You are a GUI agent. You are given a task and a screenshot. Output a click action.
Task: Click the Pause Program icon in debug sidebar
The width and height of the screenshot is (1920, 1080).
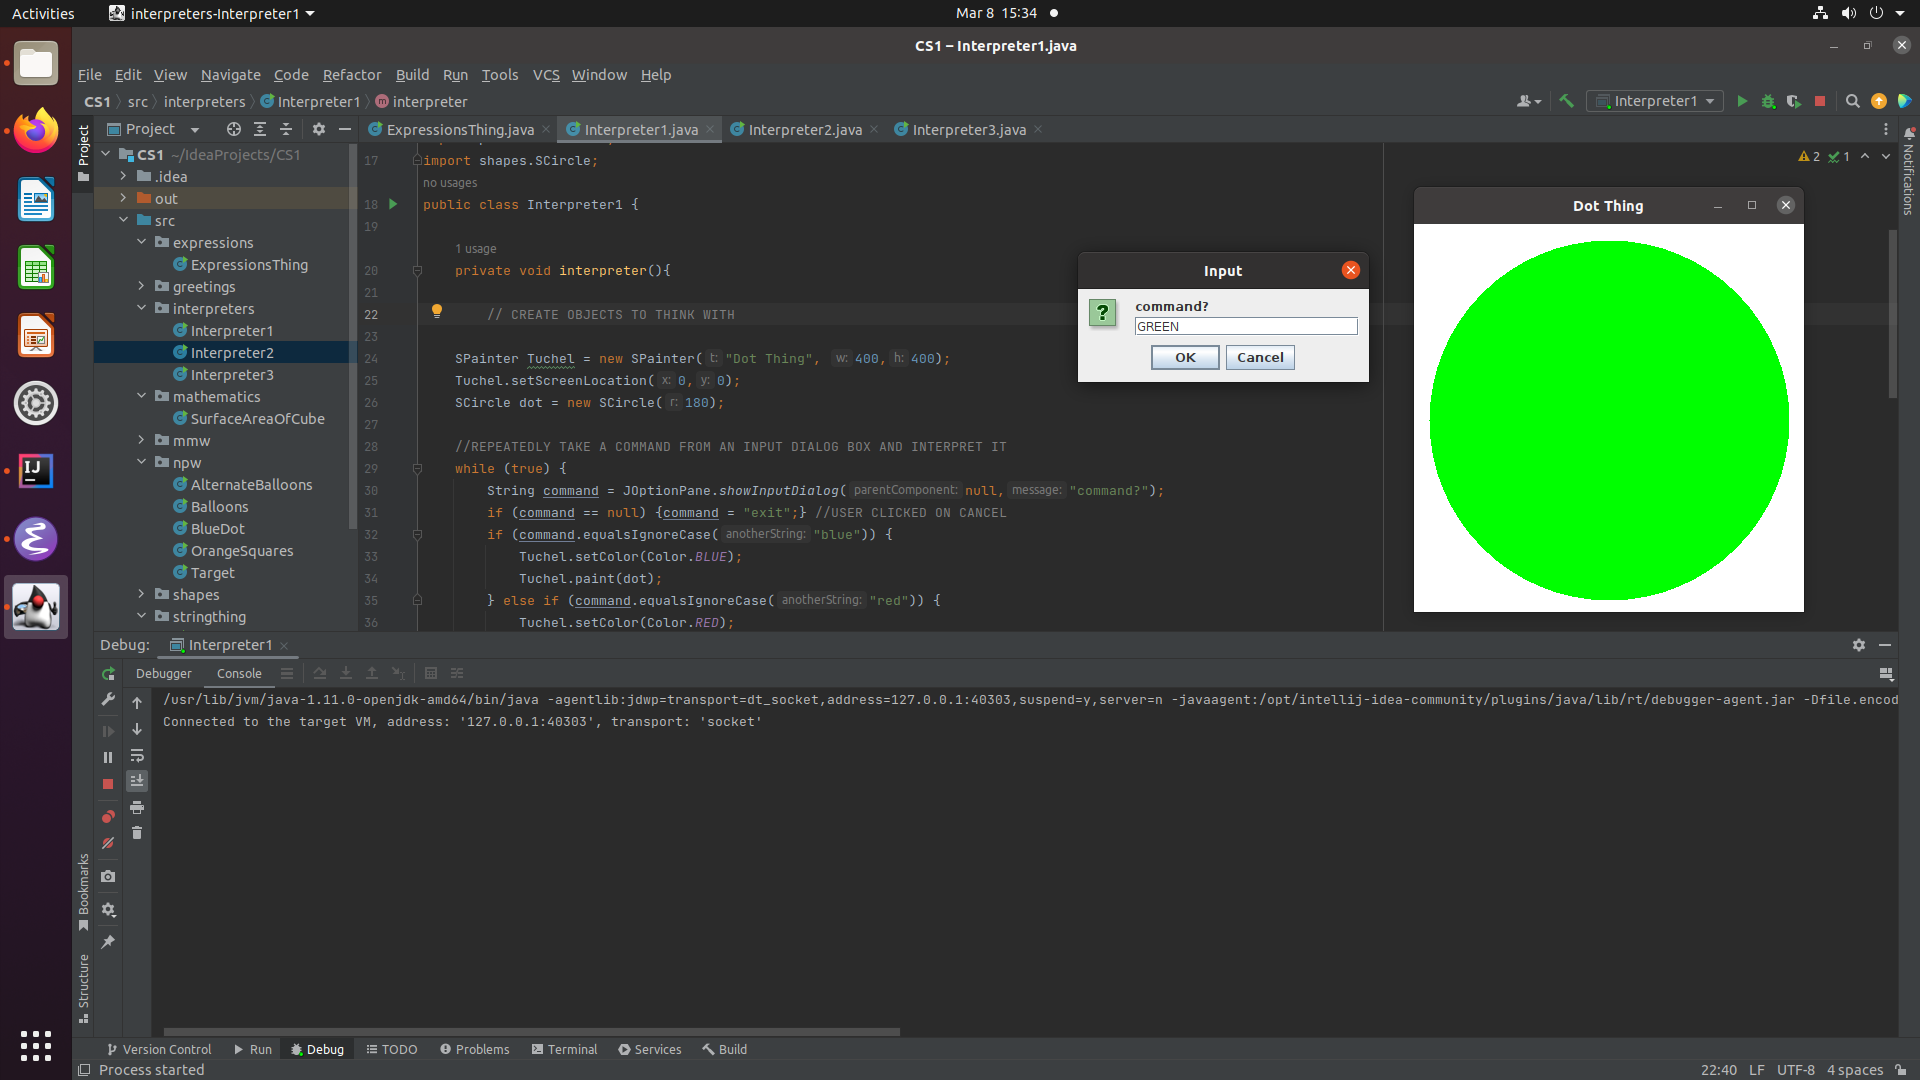pos(108,758)
